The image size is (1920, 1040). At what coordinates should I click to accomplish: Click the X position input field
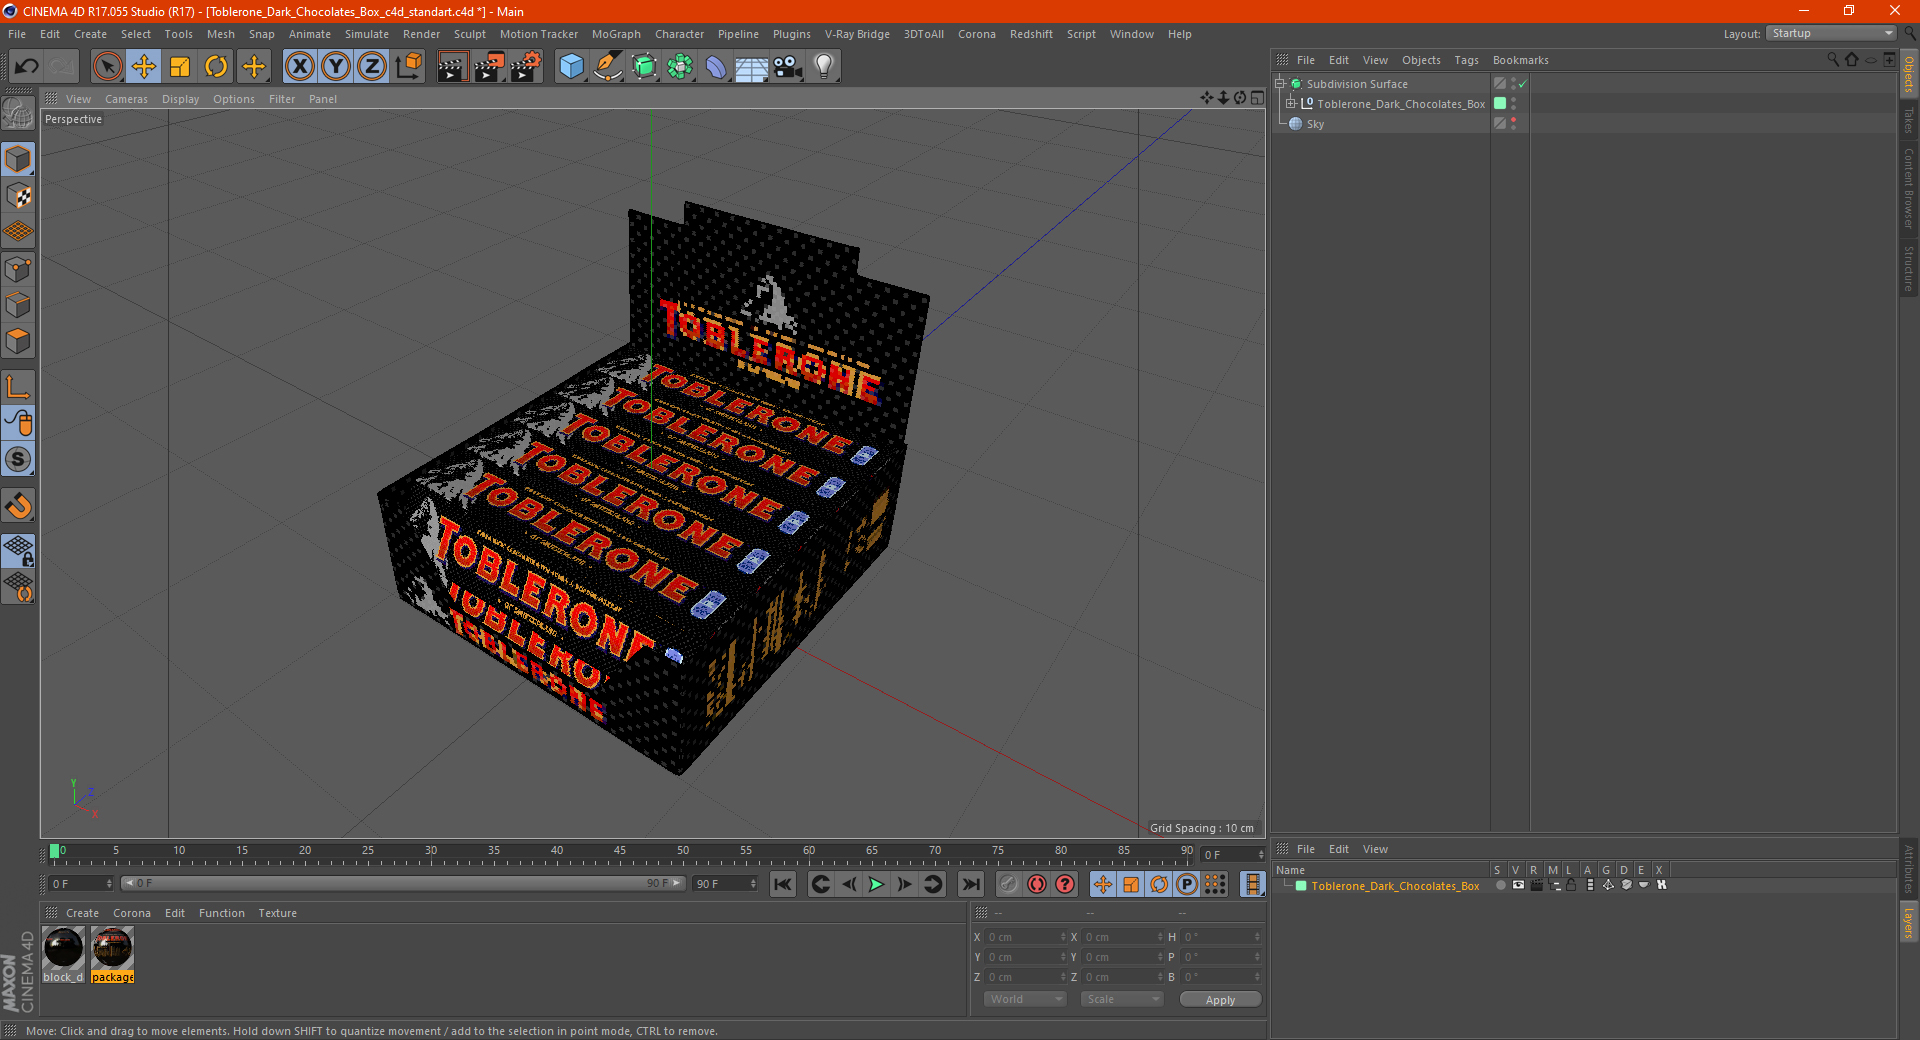pos(1025,937)
